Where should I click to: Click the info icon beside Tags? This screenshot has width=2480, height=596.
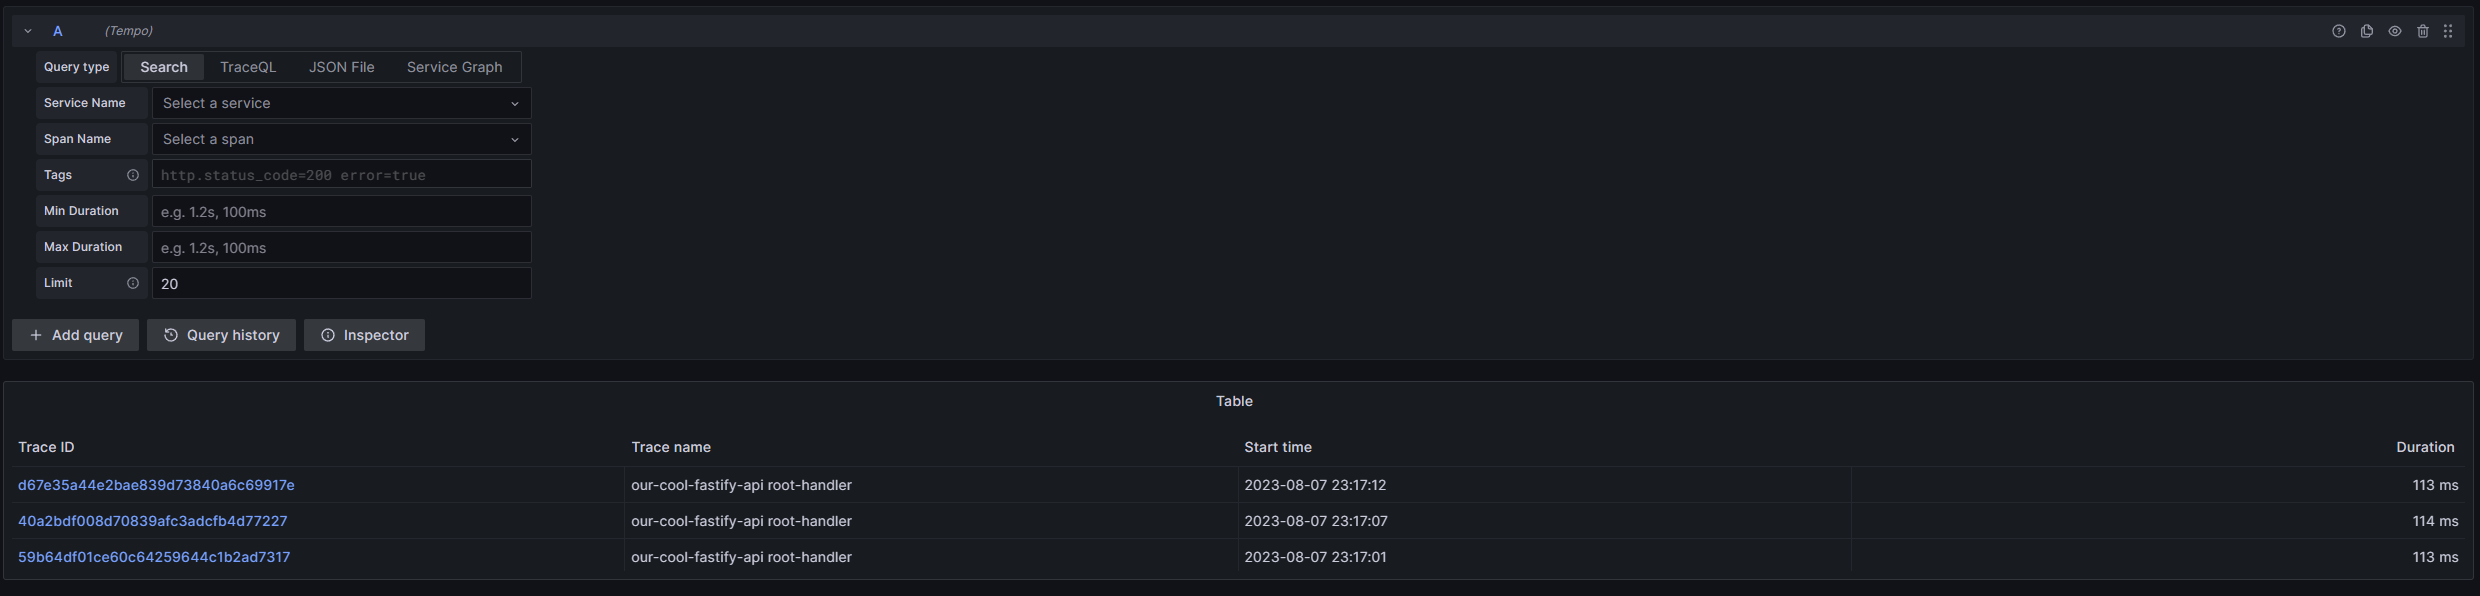(x=134, y=175)
